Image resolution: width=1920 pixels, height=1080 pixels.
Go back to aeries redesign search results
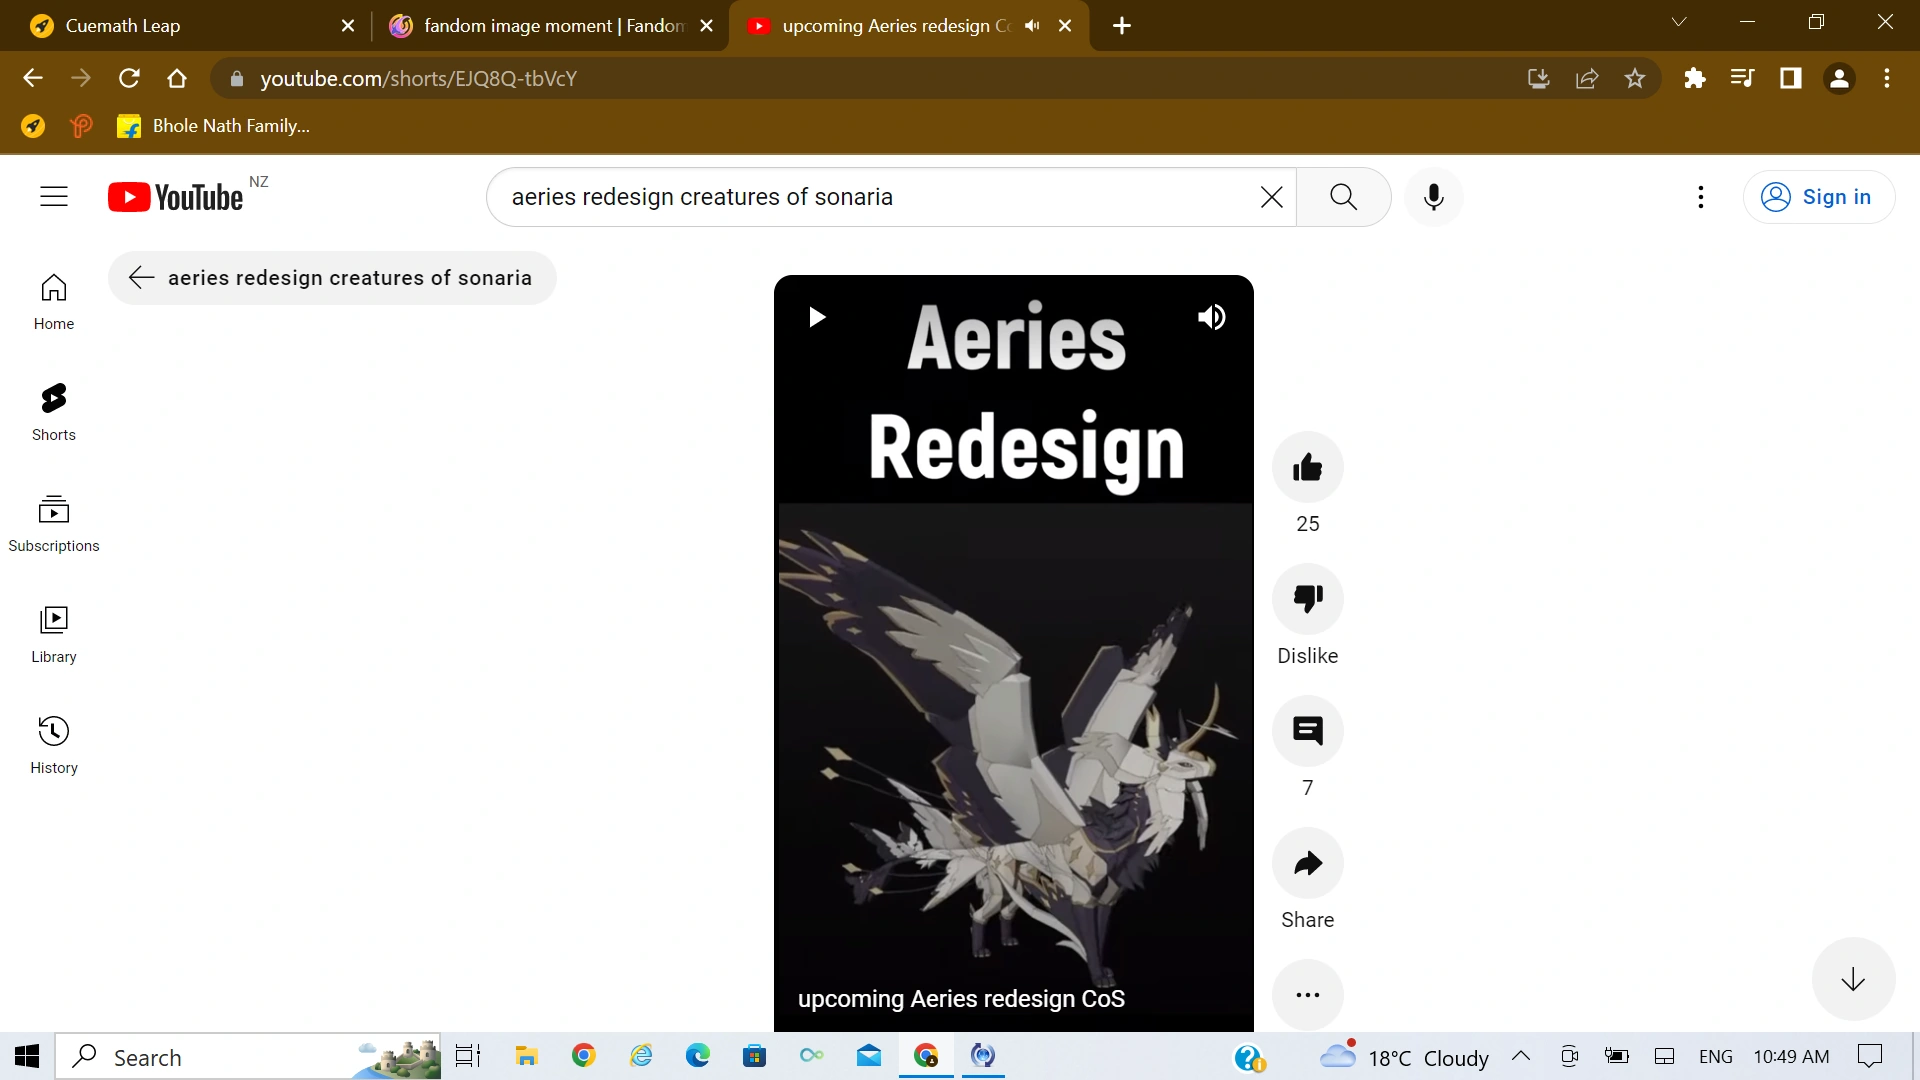(x=141, y=278)
